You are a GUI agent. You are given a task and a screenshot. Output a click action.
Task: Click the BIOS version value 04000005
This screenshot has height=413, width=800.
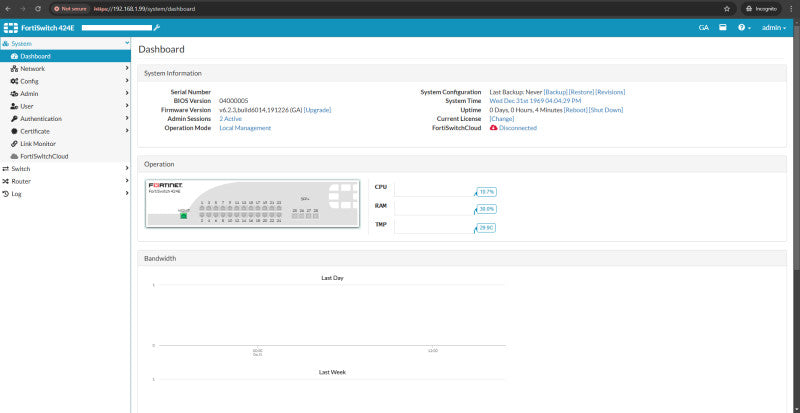(234, 101)
